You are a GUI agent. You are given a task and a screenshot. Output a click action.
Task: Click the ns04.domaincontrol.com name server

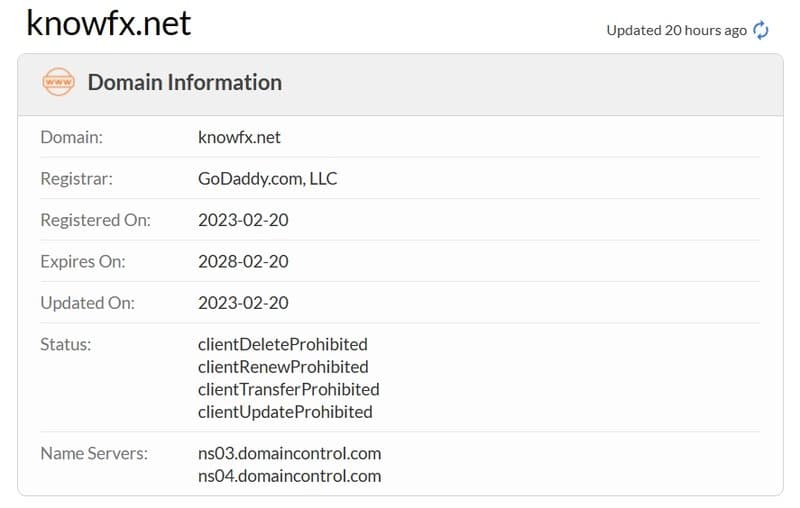(x=289, y=476)
